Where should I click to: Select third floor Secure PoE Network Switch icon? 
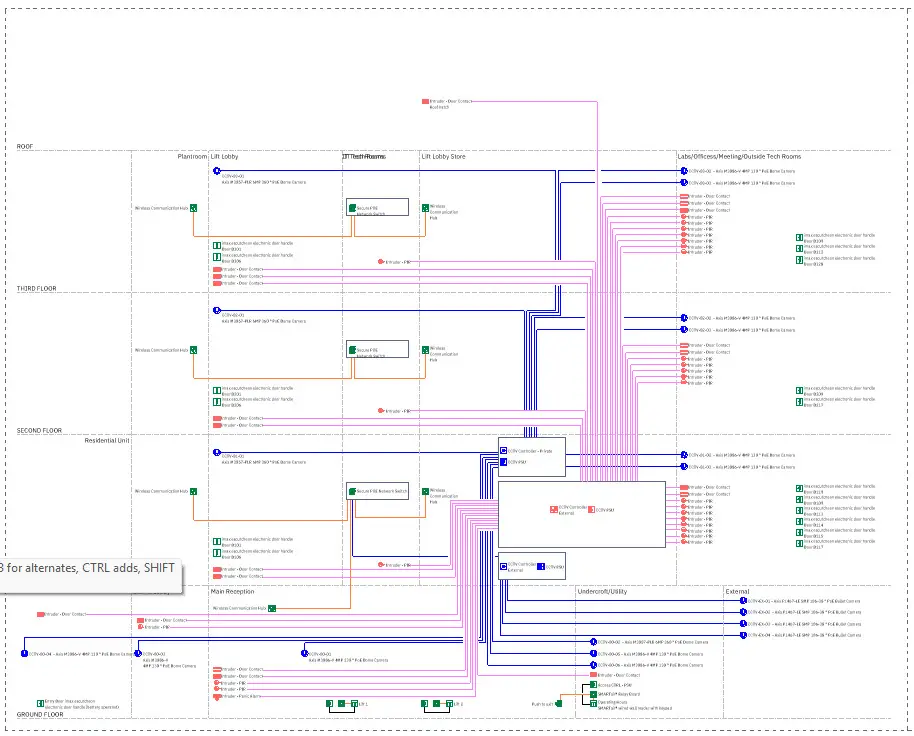coord(352,208)
